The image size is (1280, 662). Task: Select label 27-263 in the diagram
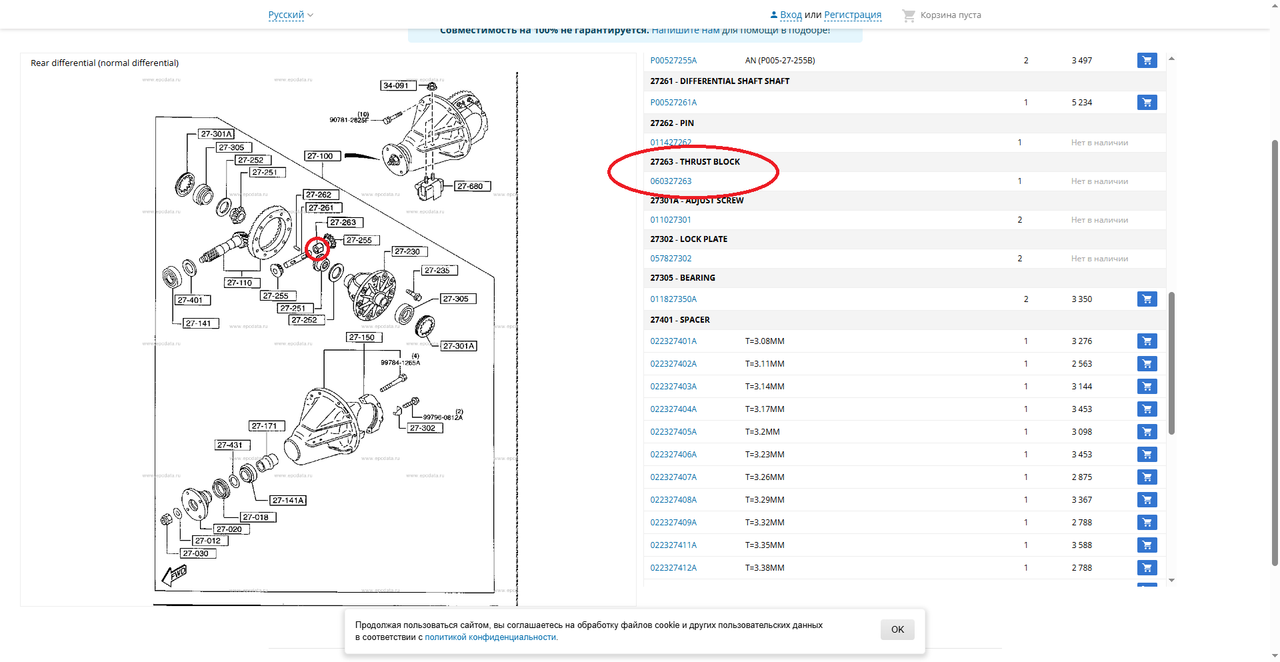pos(343,222)
